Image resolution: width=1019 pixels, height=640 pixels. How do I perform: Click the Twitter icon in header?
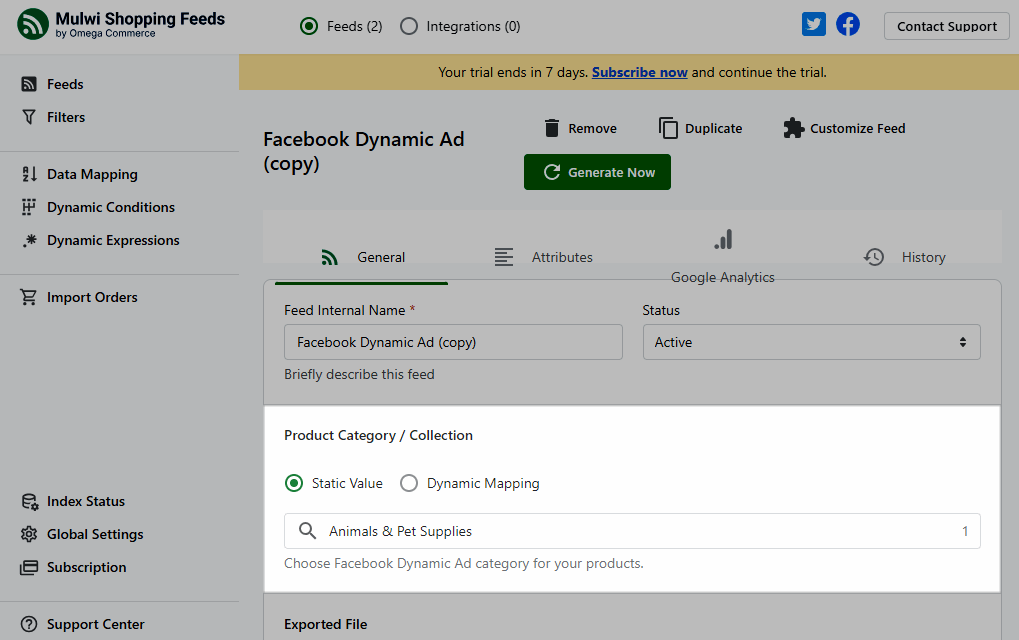[814, 25]
